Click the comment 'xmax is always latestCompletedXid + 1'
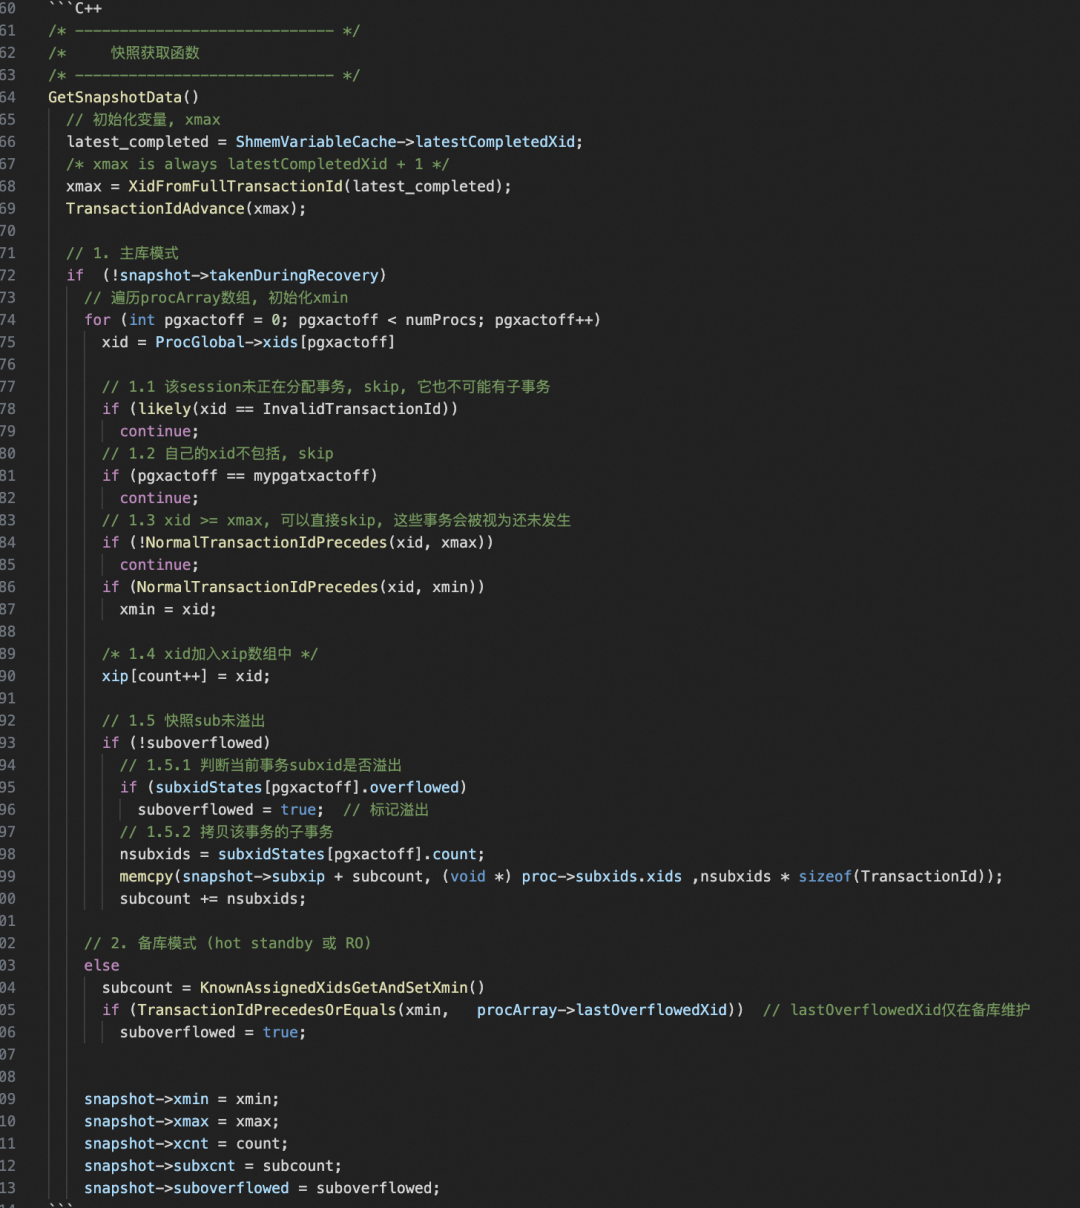This screenshot has height=1208, width=1080. 258,164
